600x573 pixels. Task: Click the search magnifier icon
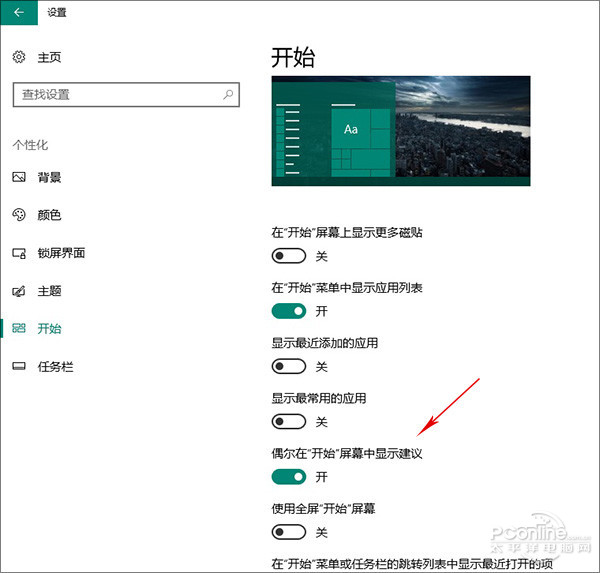coord(228,94)
